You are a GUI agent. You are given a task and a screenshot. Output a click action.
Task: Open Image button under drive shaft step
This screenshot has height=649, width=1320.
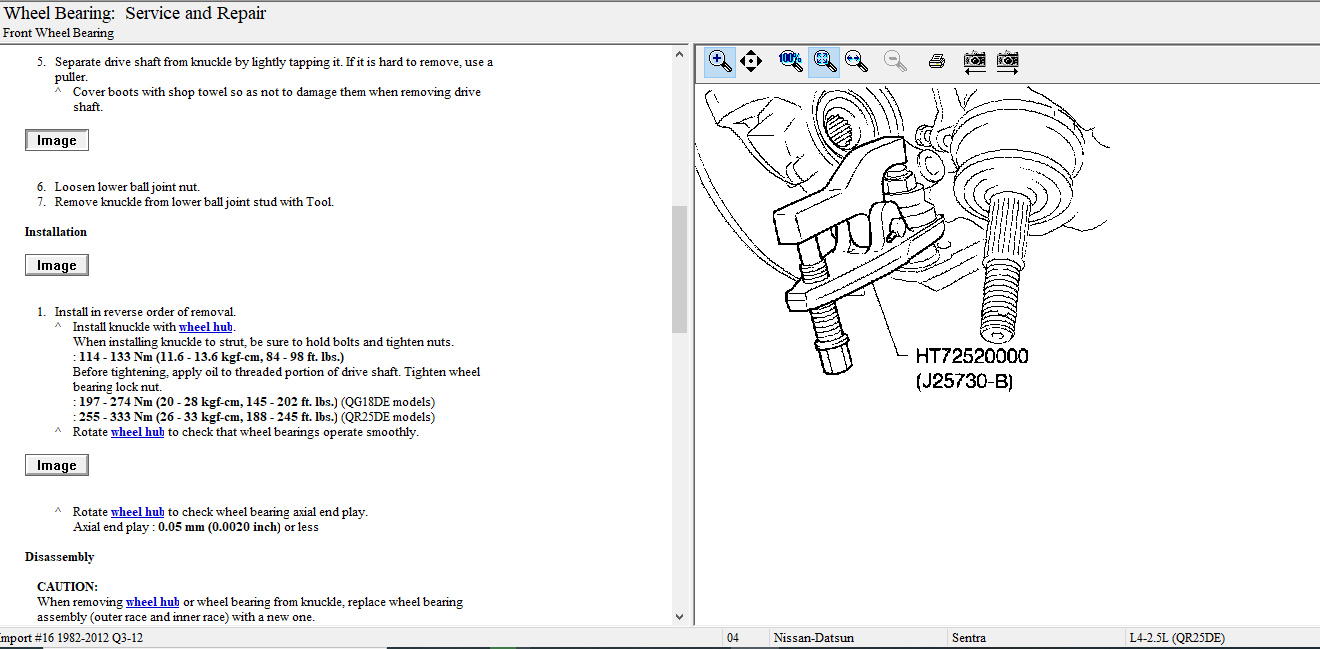(57, 141)
